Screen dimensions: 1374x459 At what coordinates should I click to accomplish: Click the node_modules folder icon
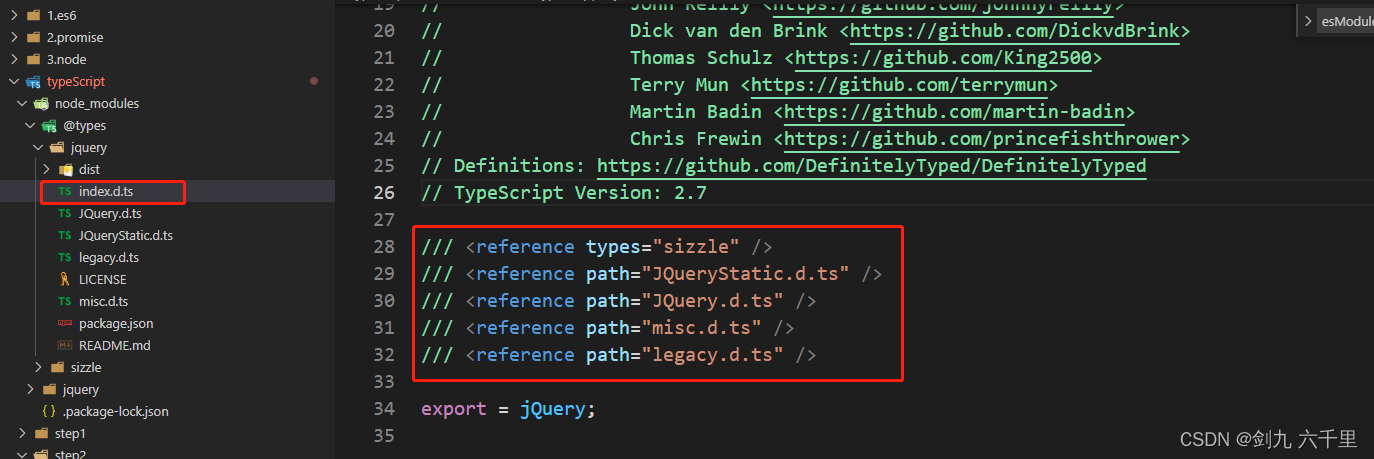pyautogui.click(x=41, y=103)
